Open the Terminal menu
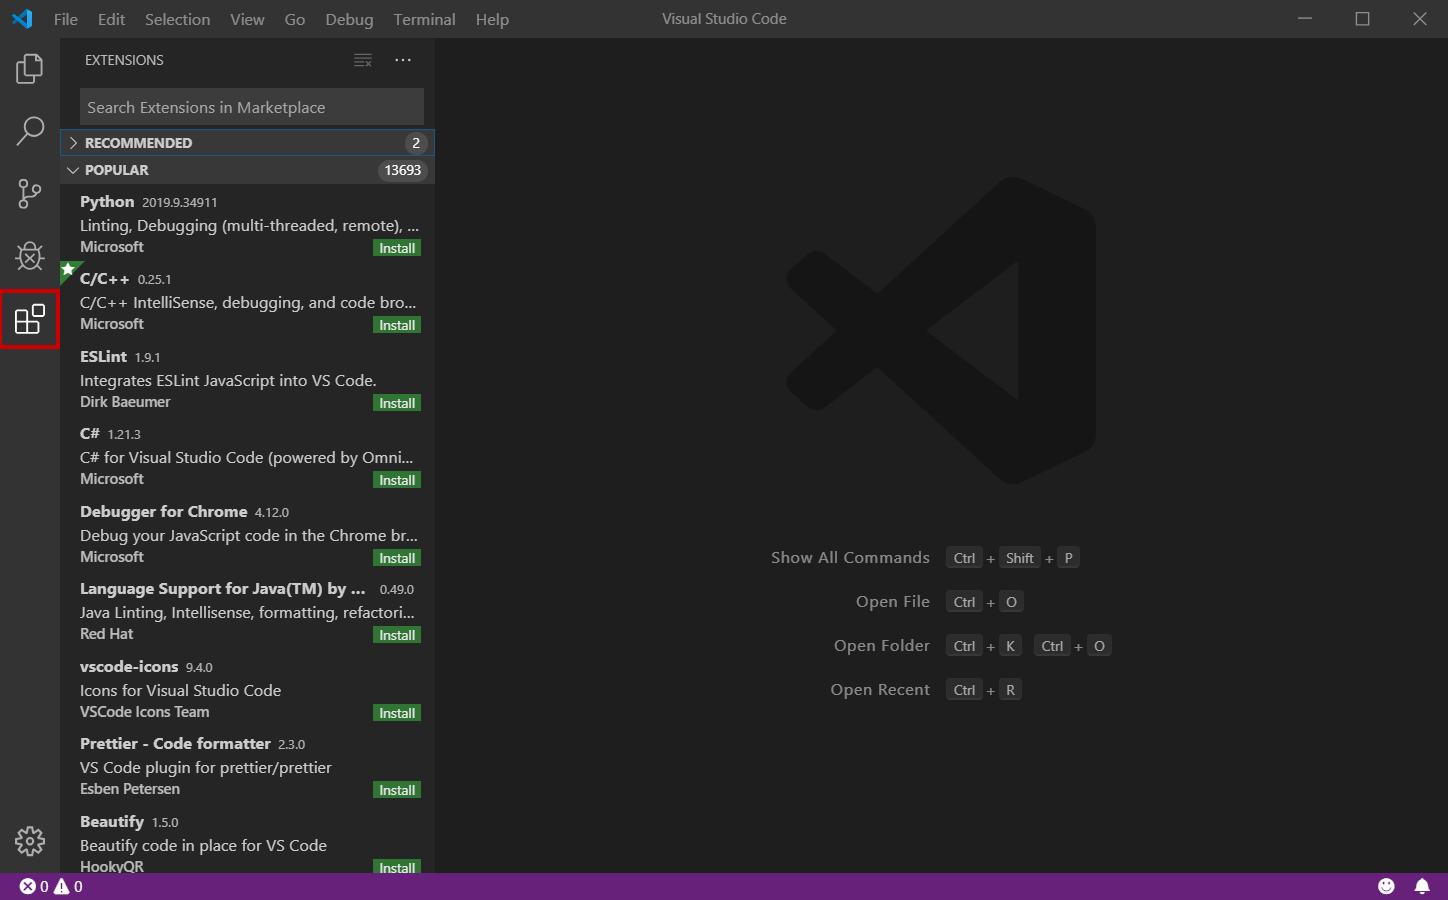 click(424, 19)
